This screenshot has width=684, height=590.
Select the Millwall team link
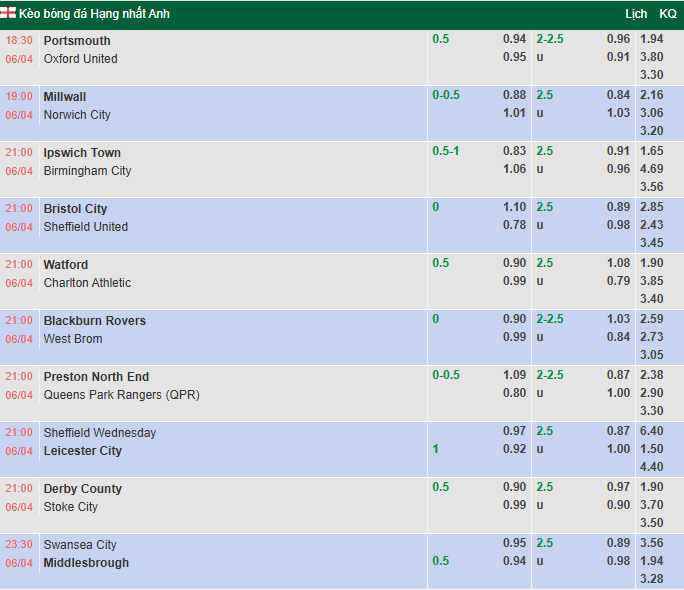(65, 97)
